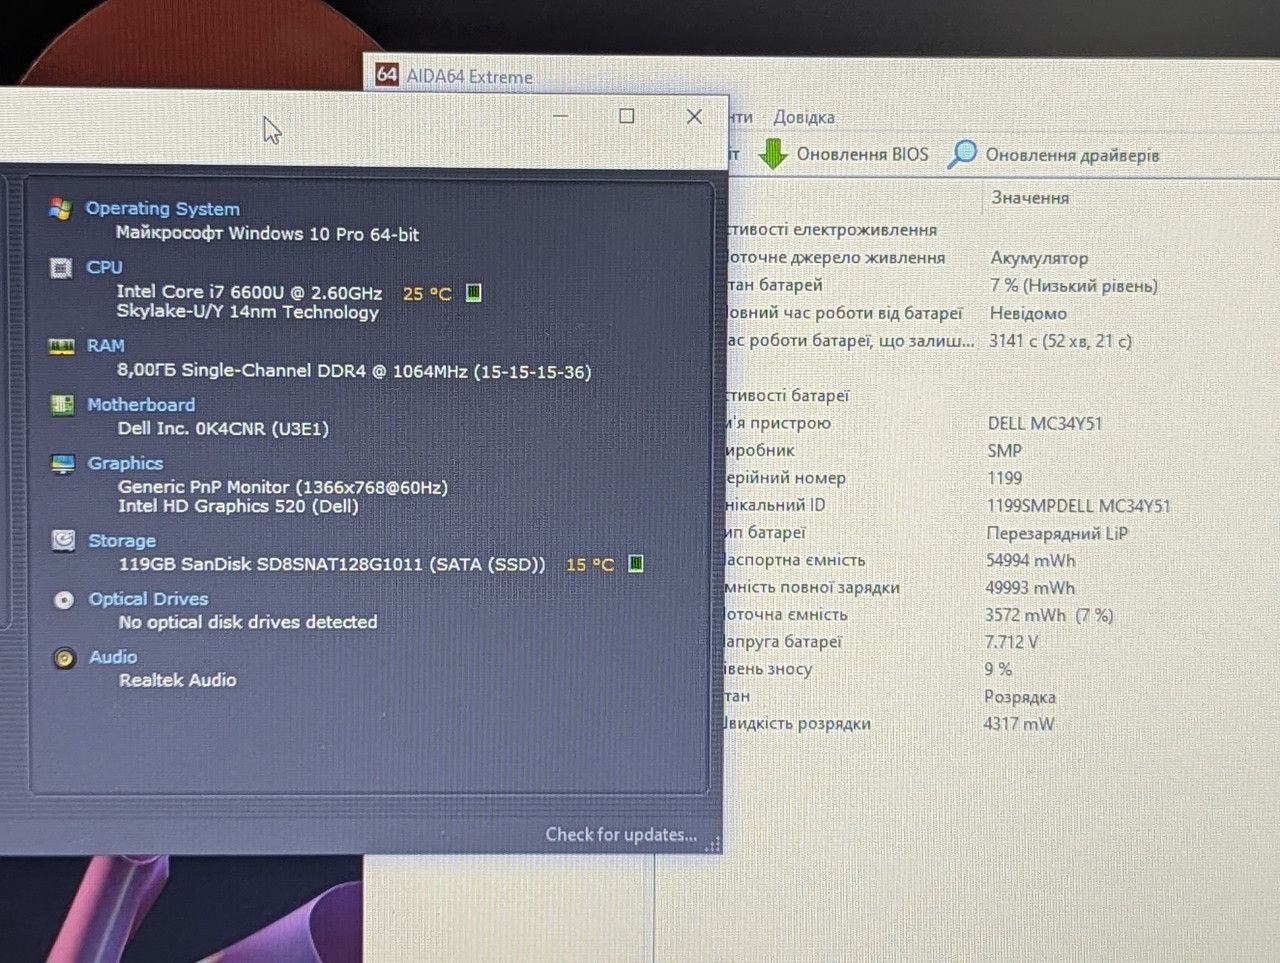The width and height of the screenshot is (1280, 963).
Task: Select the Skylake-U/Y 14nm Technology line
Action: tap(248, 312)
